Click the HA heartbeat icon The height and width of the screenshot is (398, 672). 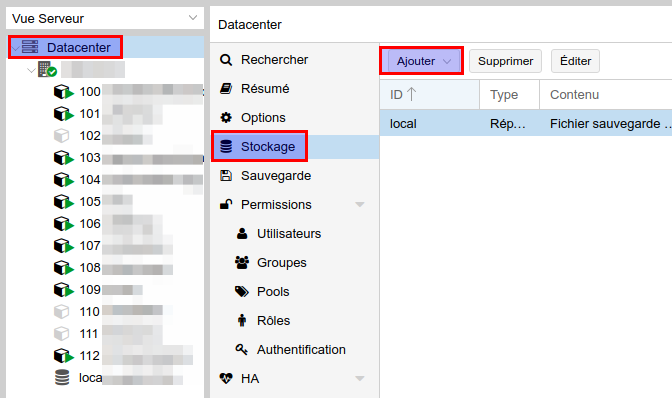[x=226, y=379]
